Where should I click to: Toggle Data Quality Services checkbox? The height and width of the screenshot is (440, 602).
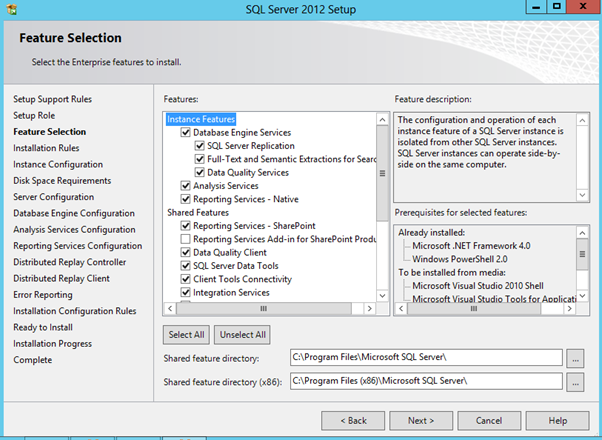[200, 172]
